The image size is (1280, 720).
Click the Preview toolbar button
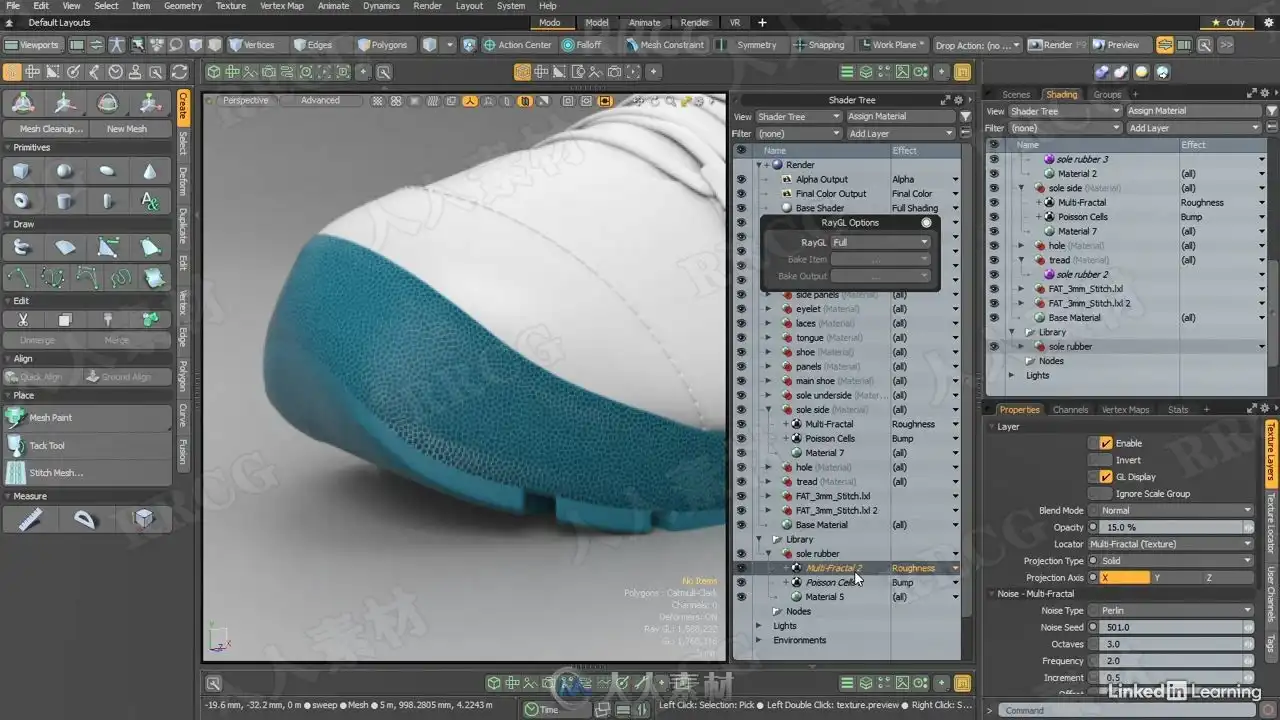click(1116, 45)
